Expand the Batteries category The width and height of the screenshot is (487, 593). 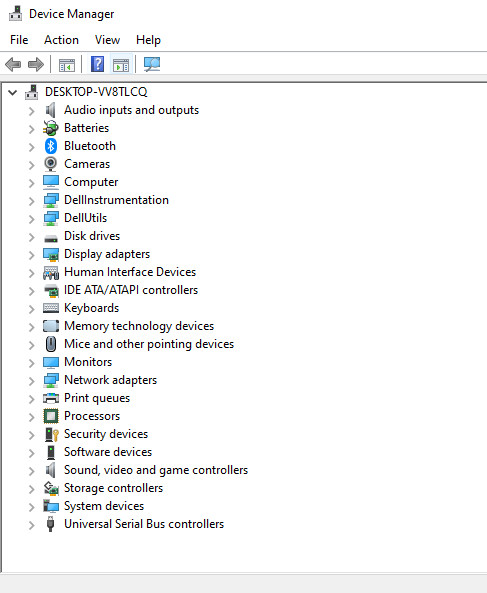pyautogui.click(x=32, y=129)
